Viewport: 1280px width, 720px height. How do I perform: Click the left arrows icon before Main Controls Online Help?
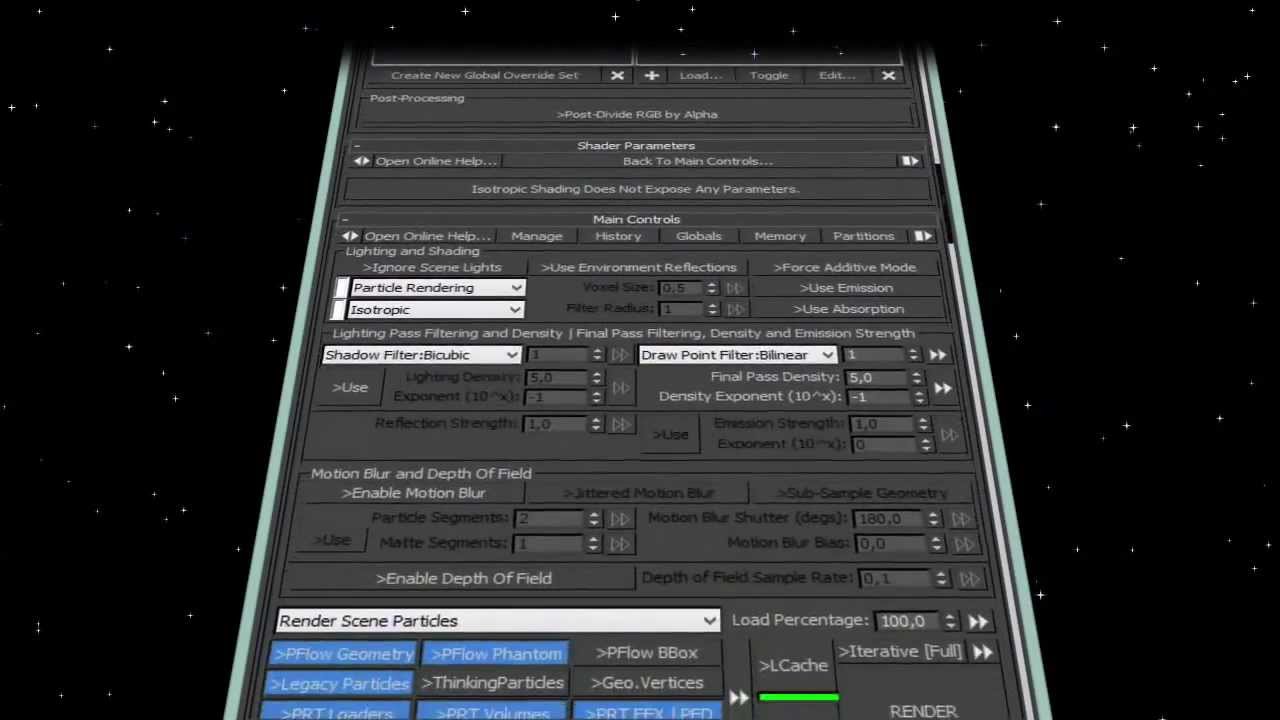coord(350,236)
